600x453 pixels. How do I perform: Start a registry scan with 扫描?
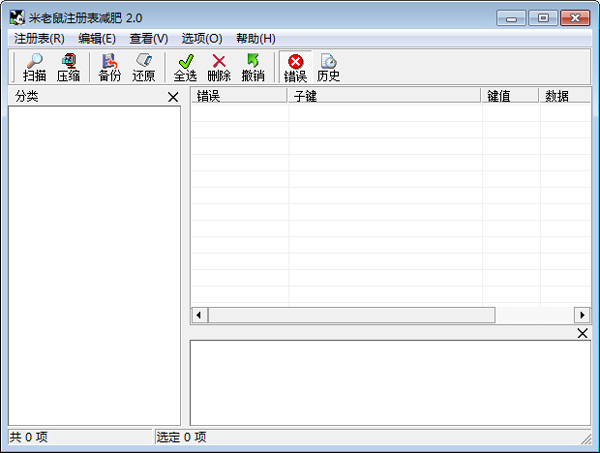pyautogui.click(x=34, y=67)
